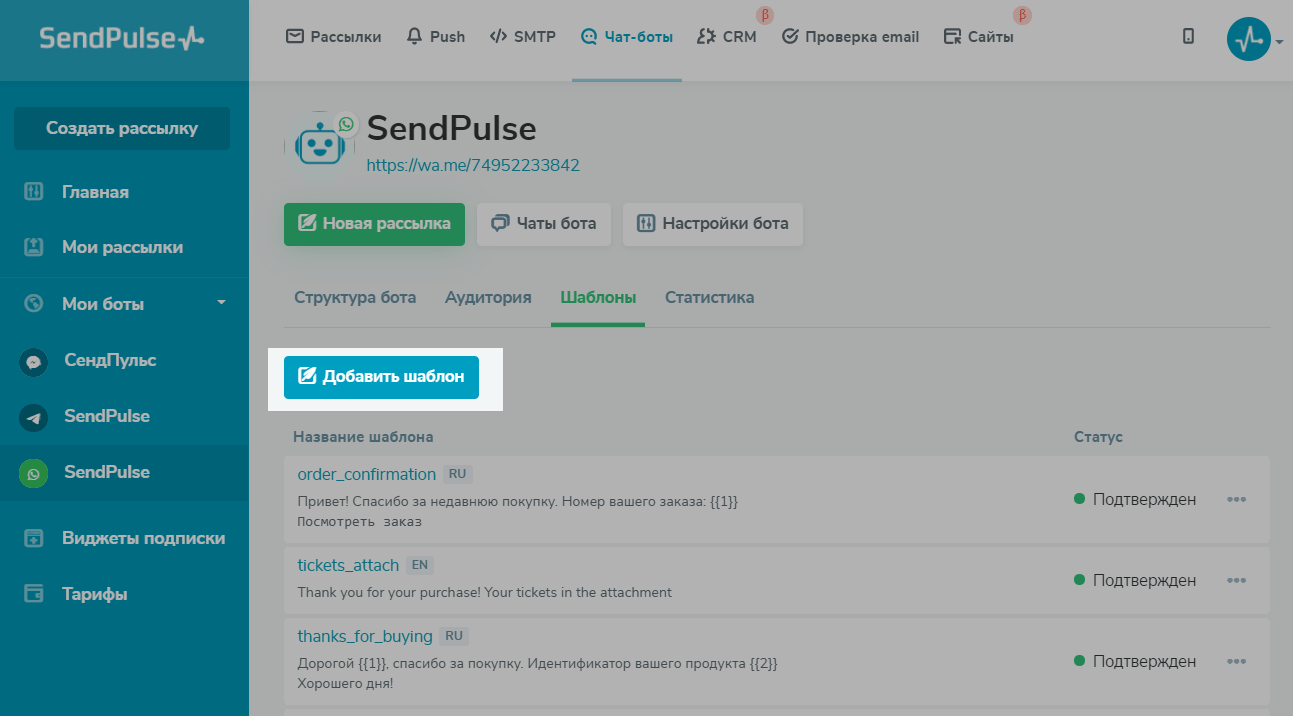
Task: Switch to the Статистика tab
Action: coord(710,298)
